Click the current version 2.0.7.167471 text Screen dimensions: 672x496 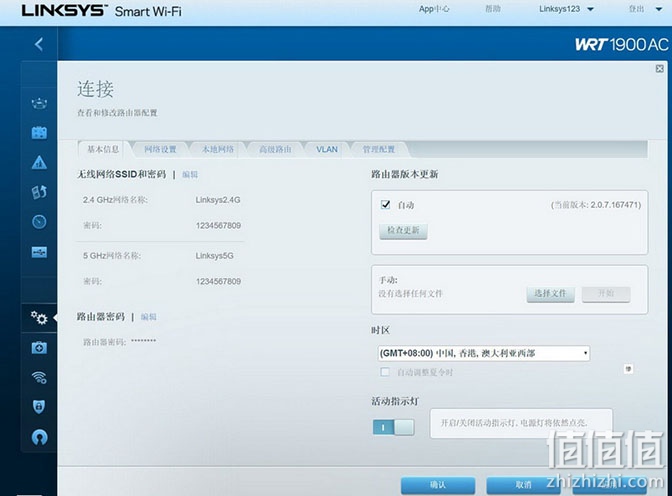596,205
